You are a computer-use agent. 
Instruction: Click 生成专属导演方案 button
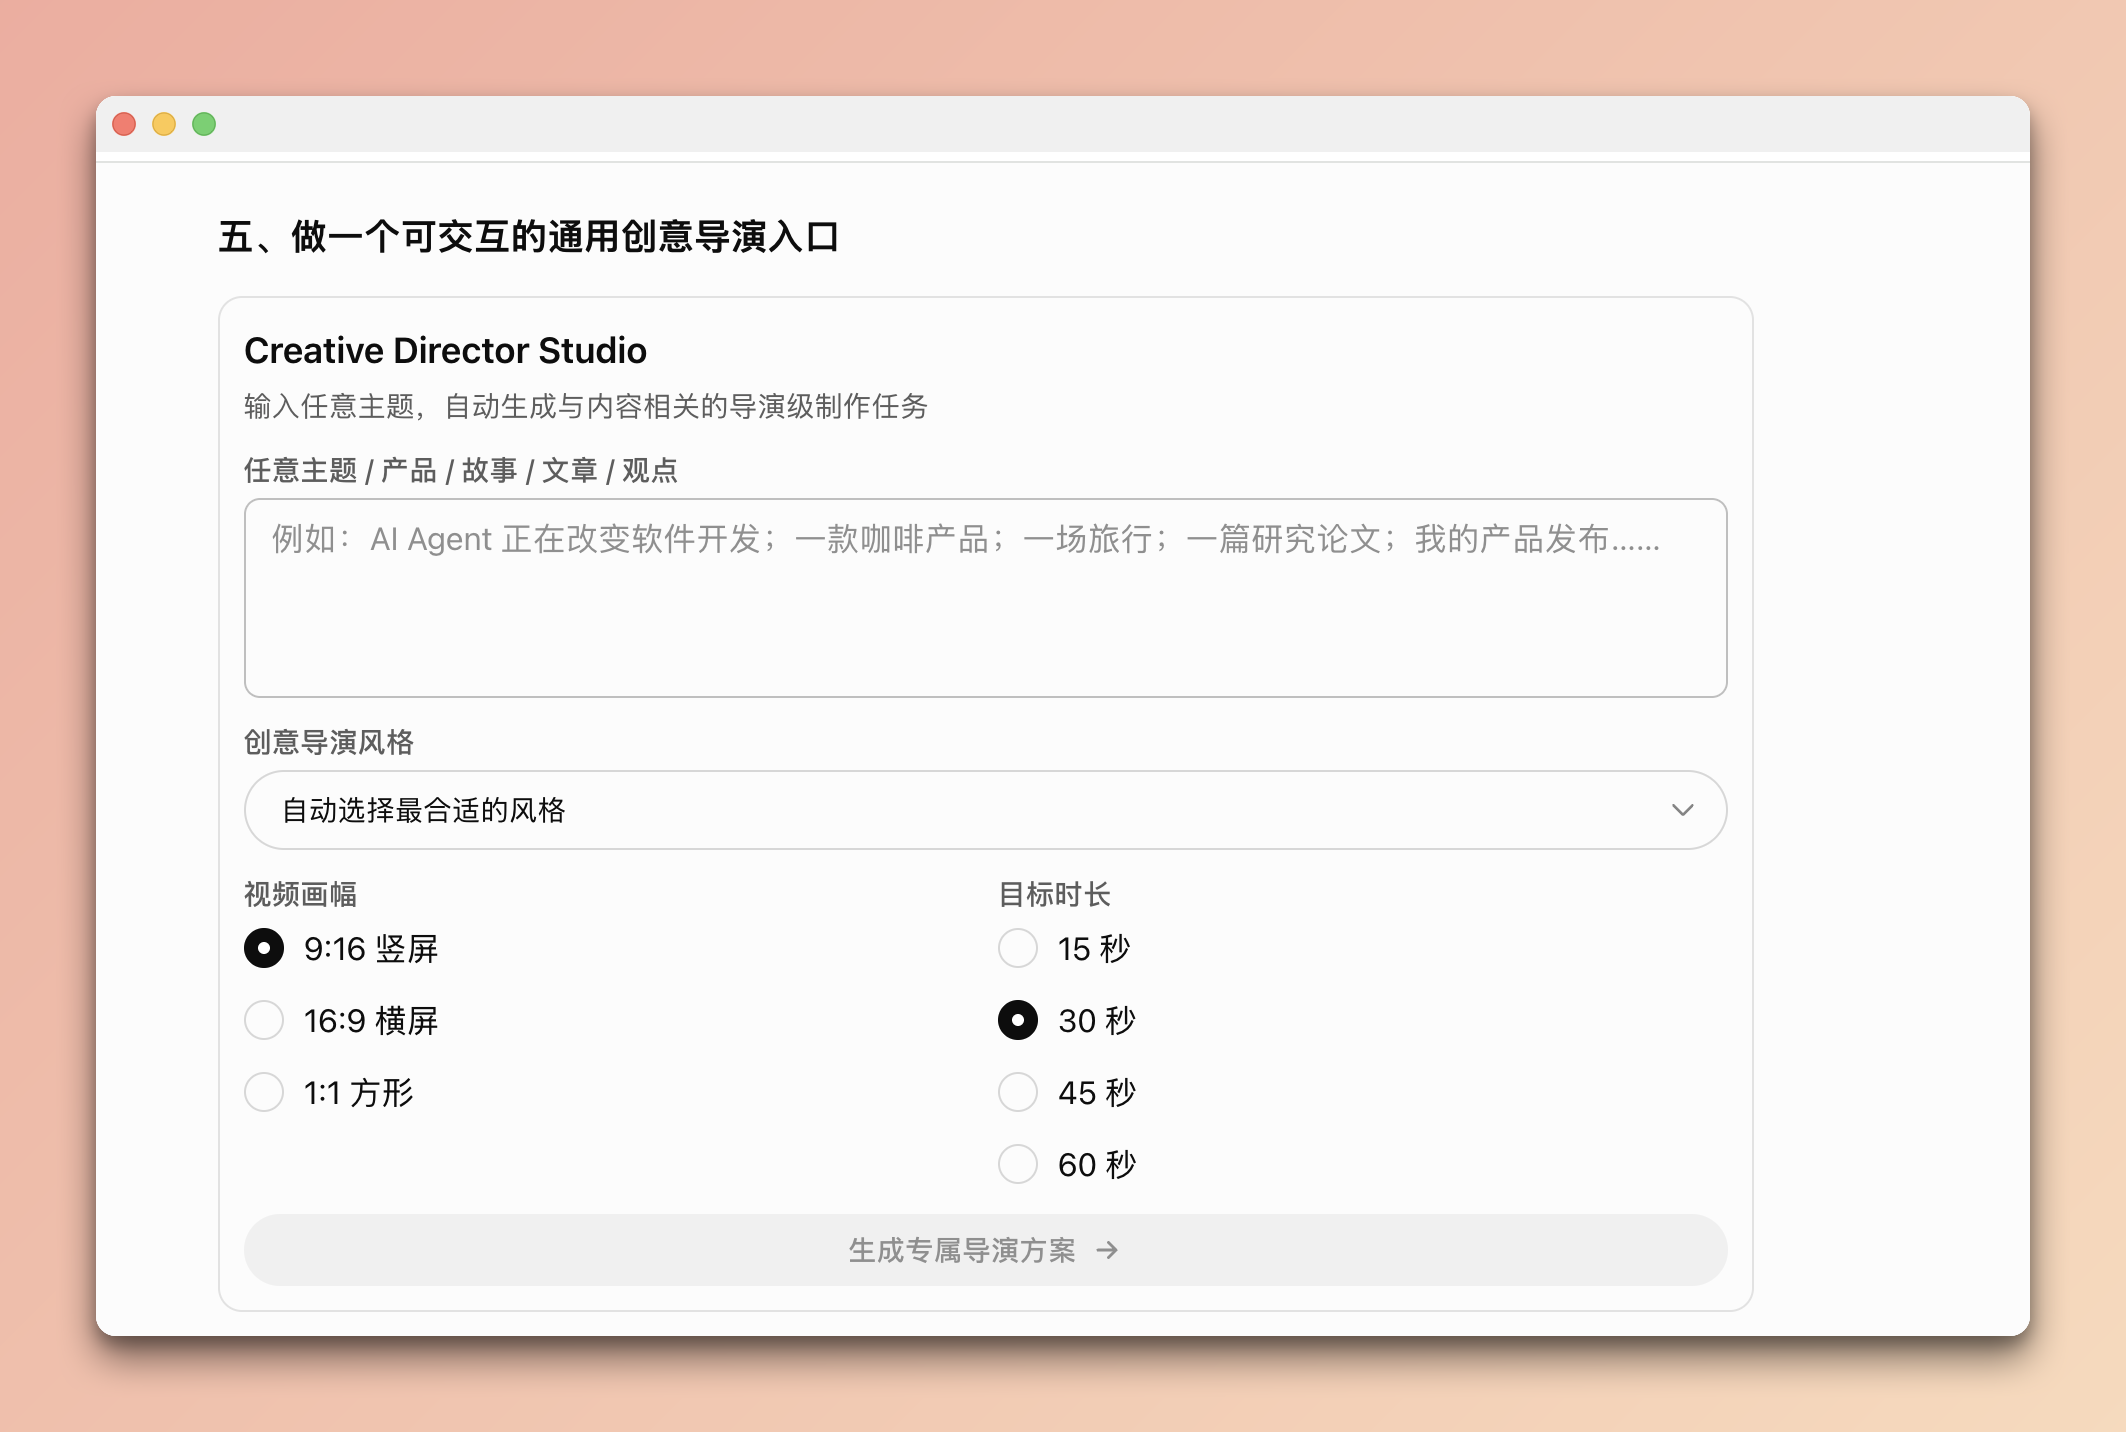pos(985,1250)
